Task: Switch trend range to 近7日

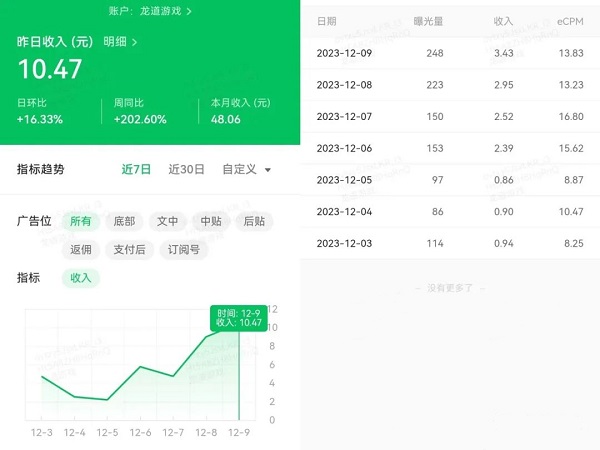Action: pos(136,169)
